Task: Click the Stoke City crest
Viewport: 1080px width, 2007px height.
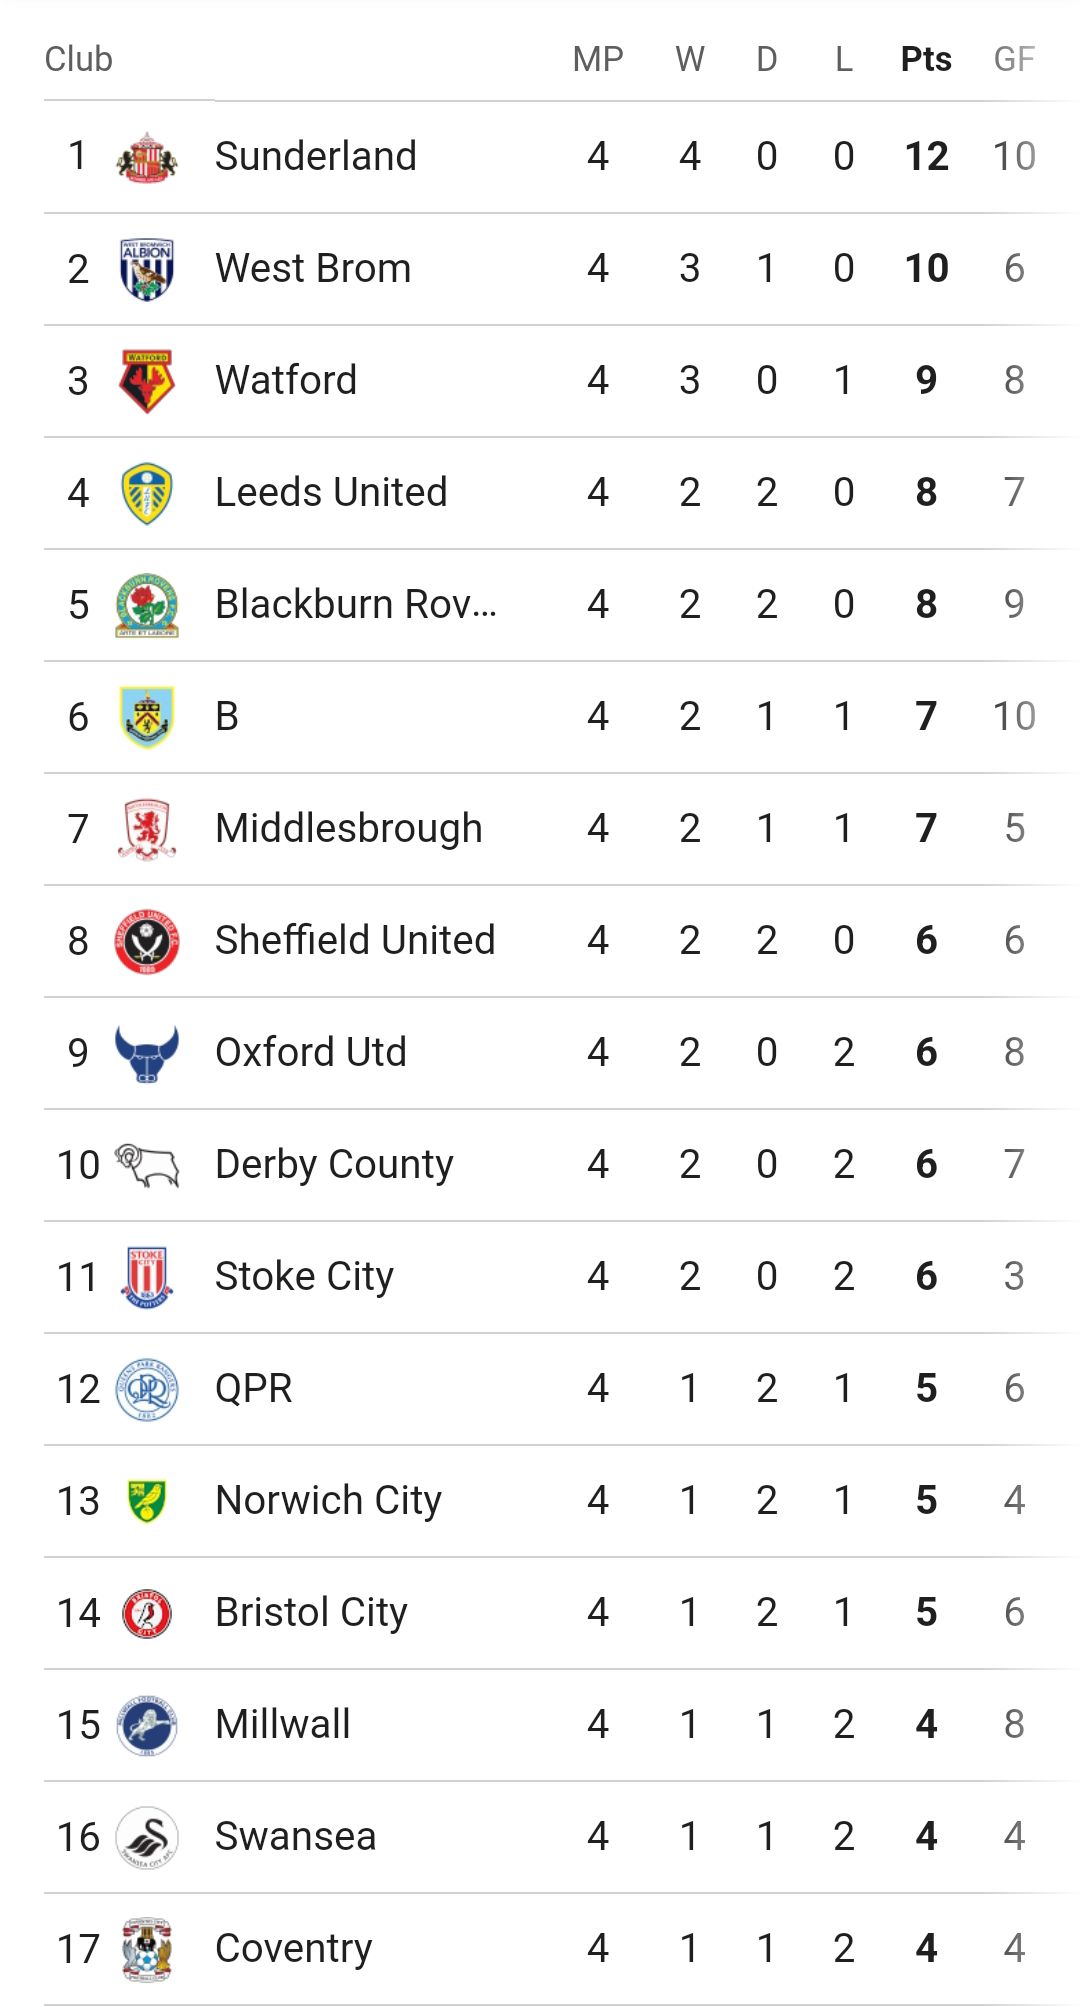Action: [x=147, y=1277]
